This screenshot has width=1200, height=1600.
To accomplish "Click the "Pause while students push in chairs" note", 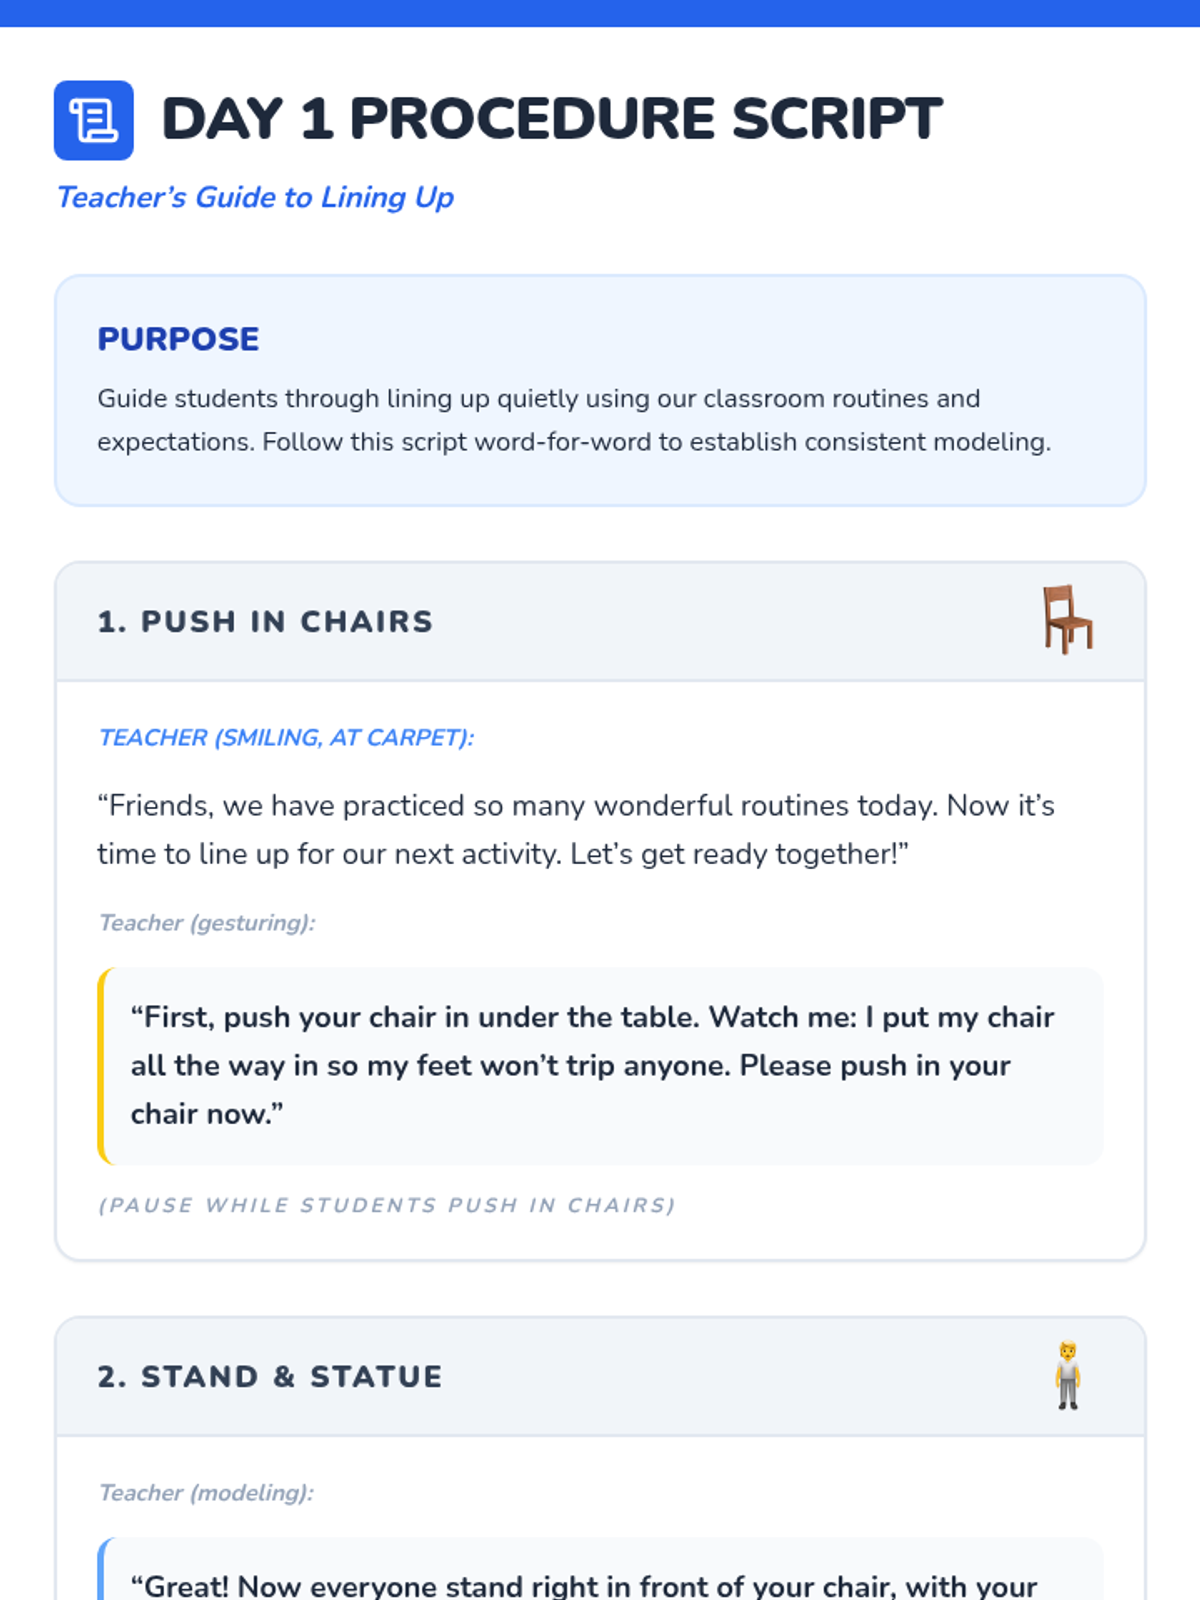I will pos(387,1205).
